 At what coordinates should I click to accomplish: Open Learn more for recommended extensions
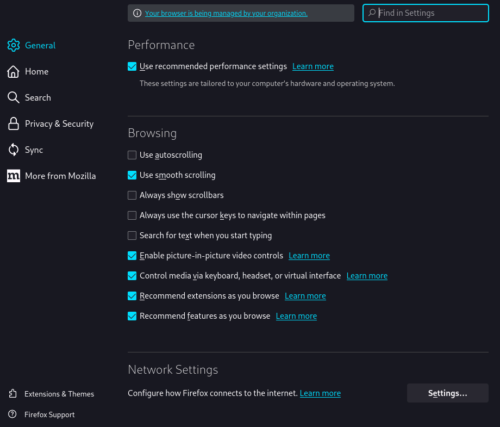pyautogui.click(x=305, y=296)
